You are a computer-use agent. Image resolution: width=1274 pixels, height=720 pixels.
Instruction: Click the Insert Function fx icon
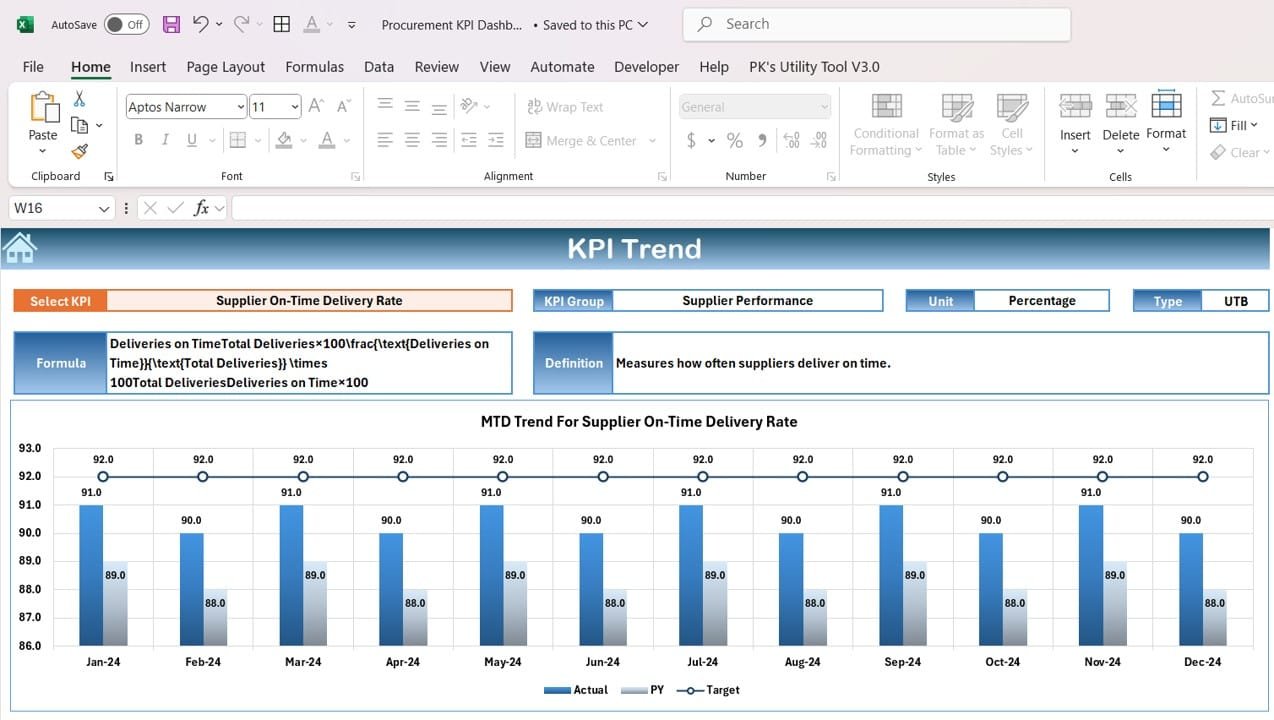pos(201,208)
